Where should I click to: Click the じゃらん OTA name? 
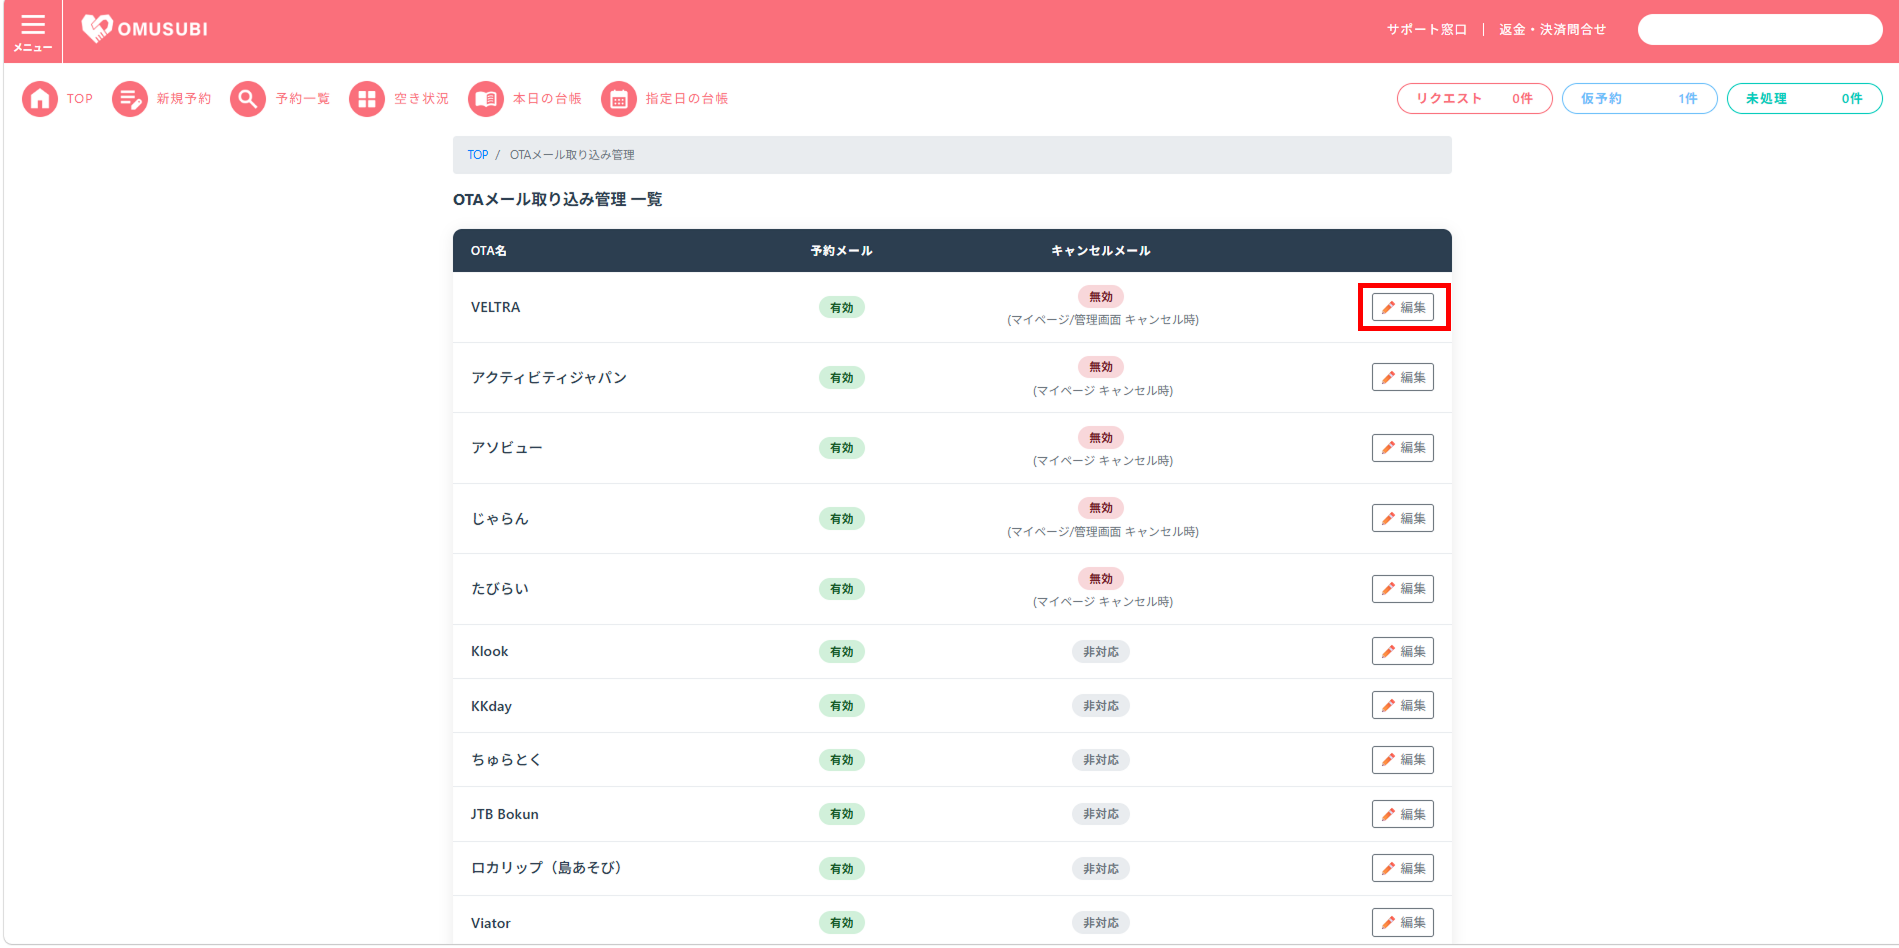click(x=500, y=518)
